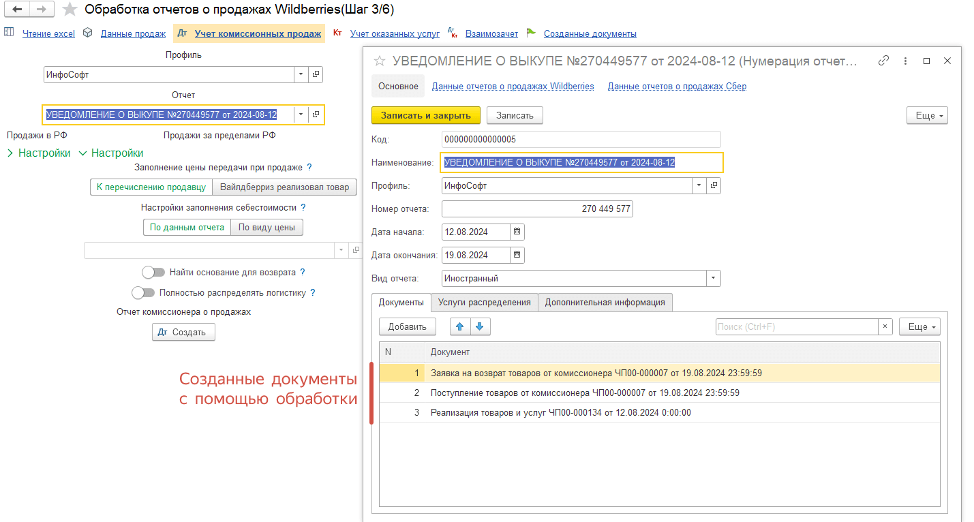Select По виду цены cost option

click(x=267, y=227)
